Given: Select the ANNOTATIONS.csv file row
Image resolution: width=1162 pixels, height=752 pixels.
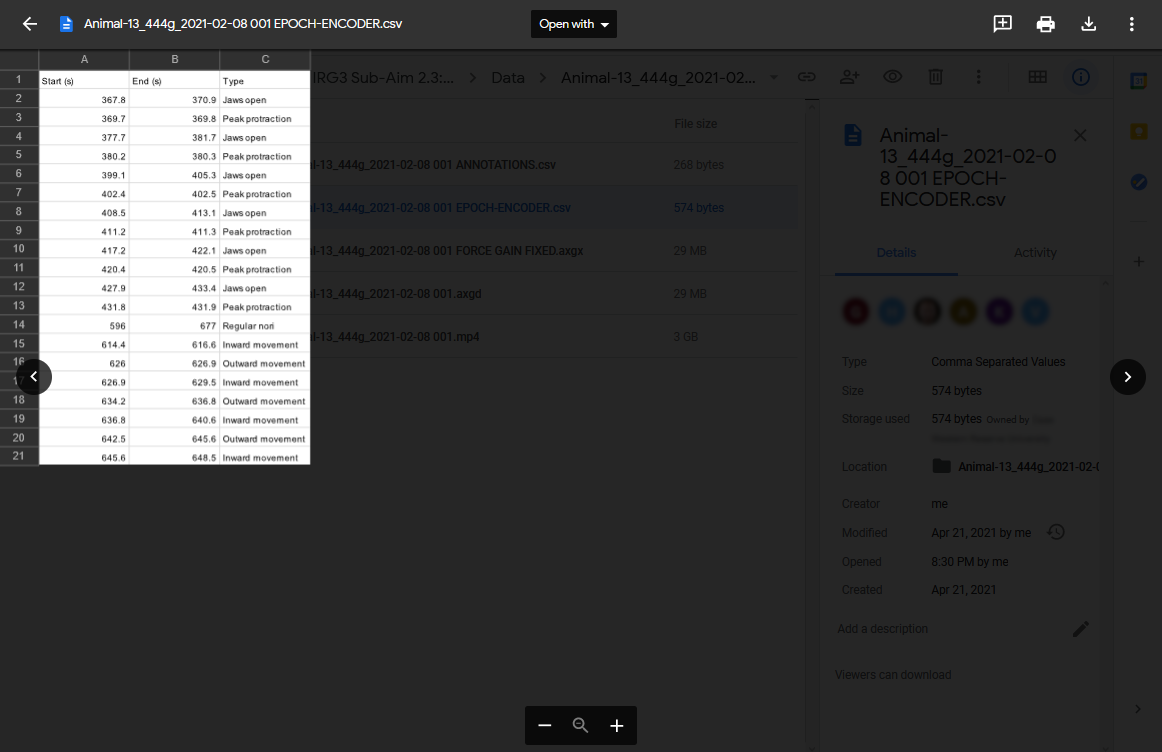Looking at the screenshot, I should click(554, 164).
